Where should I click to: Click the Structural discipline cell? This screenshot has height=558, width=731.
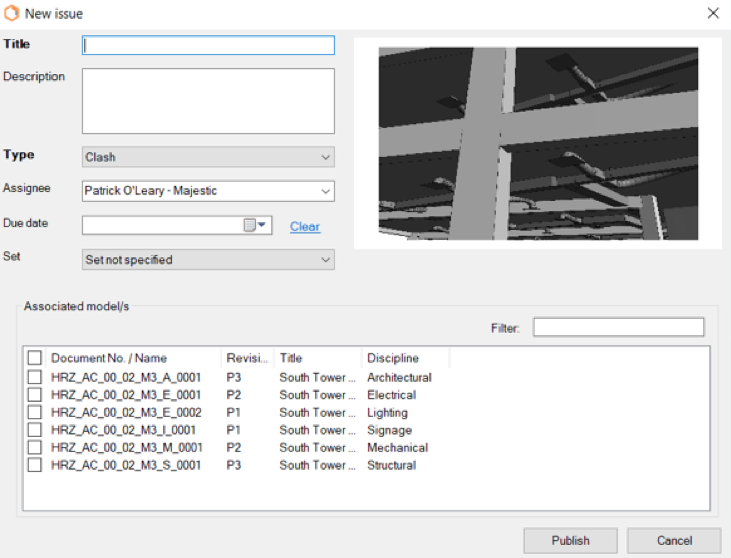(x=392, y=465)
